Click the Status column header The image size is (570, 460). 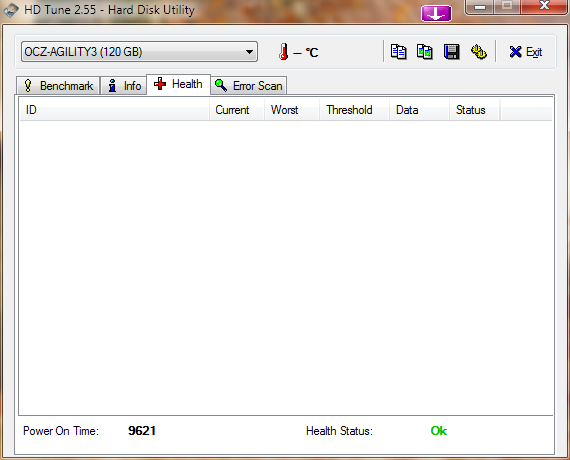point(475,110)
